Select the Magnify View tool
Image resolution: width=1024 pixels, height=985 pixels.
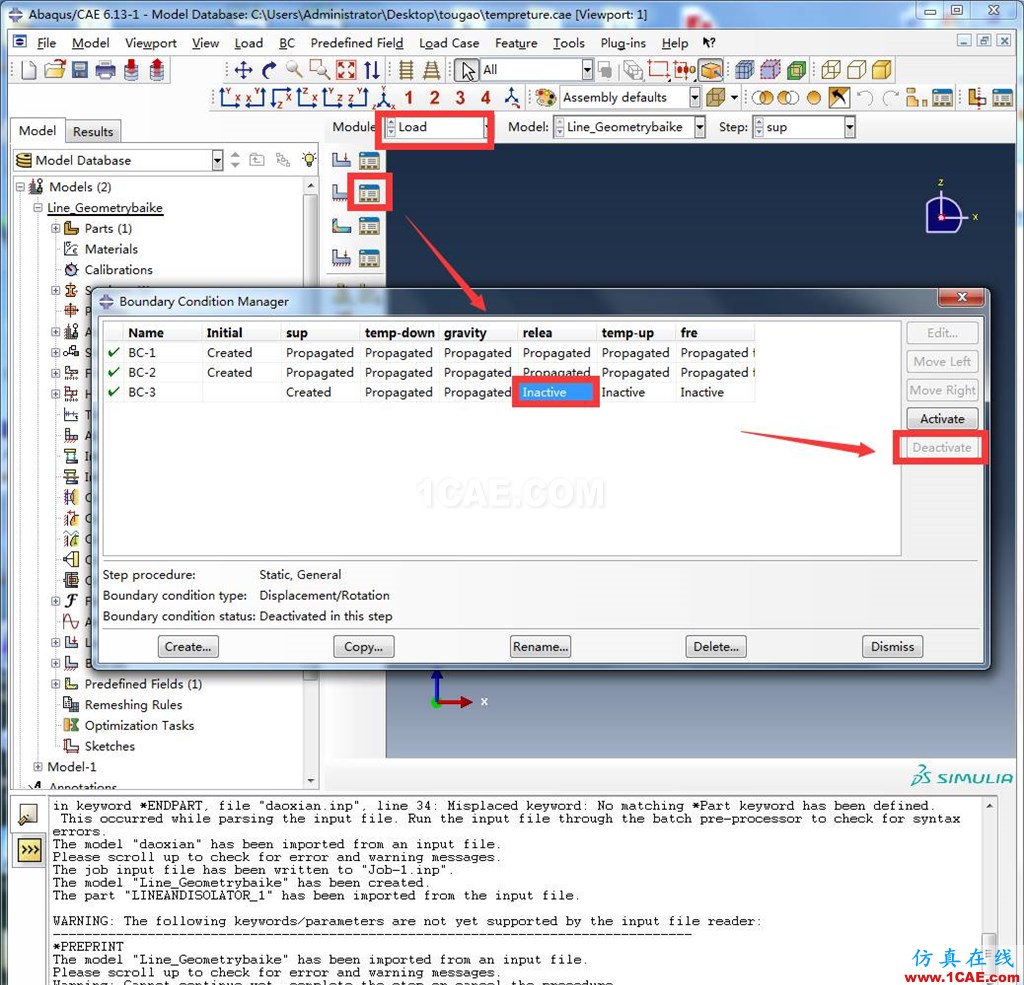tap(294, 69)
